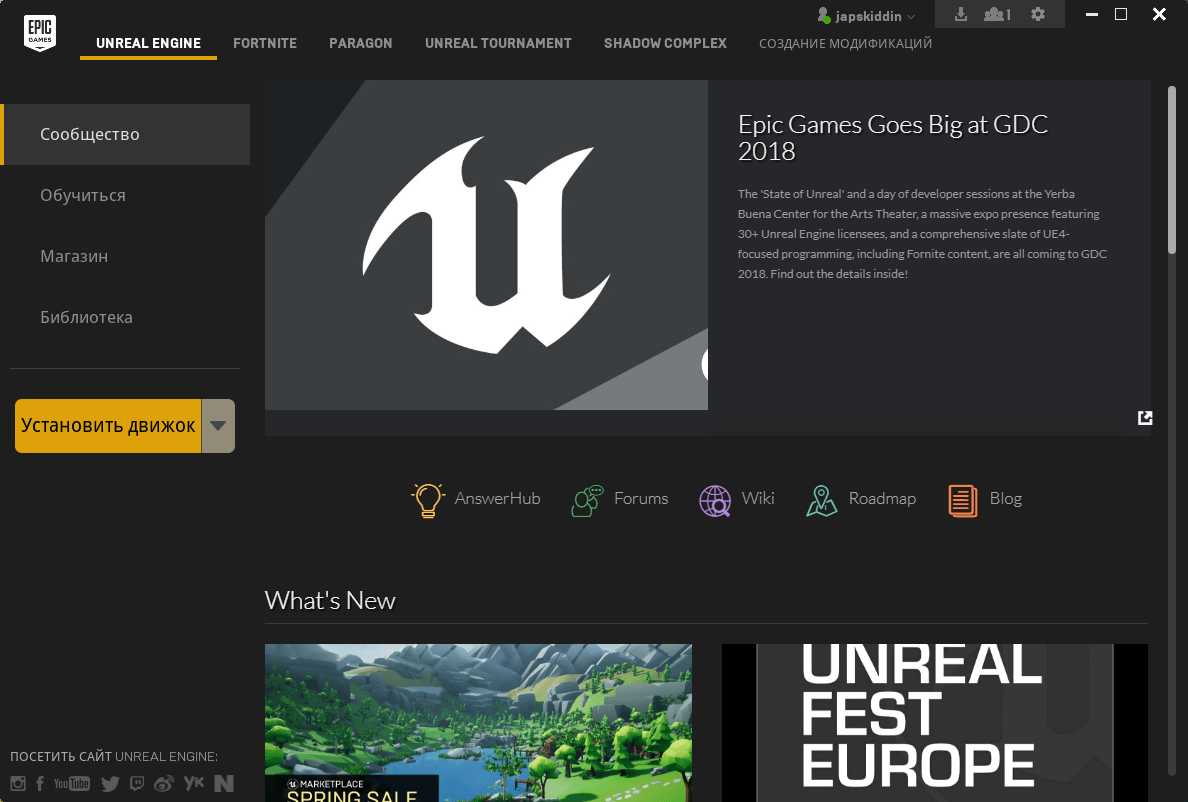Visit Unreal Engine Twitch channel
This screenshot has width=1188, height=802.
[136, 784]
